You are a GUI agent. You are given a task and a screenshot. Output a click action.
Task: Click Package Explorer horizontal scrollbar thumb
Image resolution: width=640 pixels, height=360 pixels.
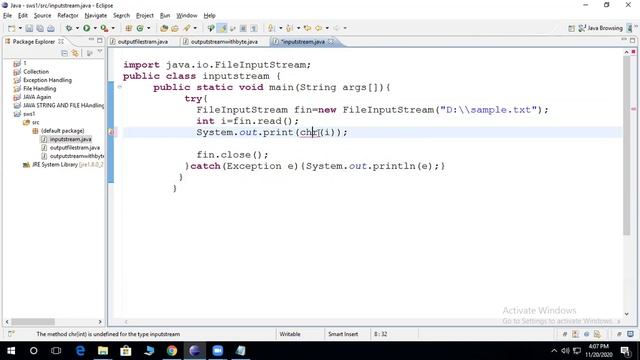(x=33, y=322)
